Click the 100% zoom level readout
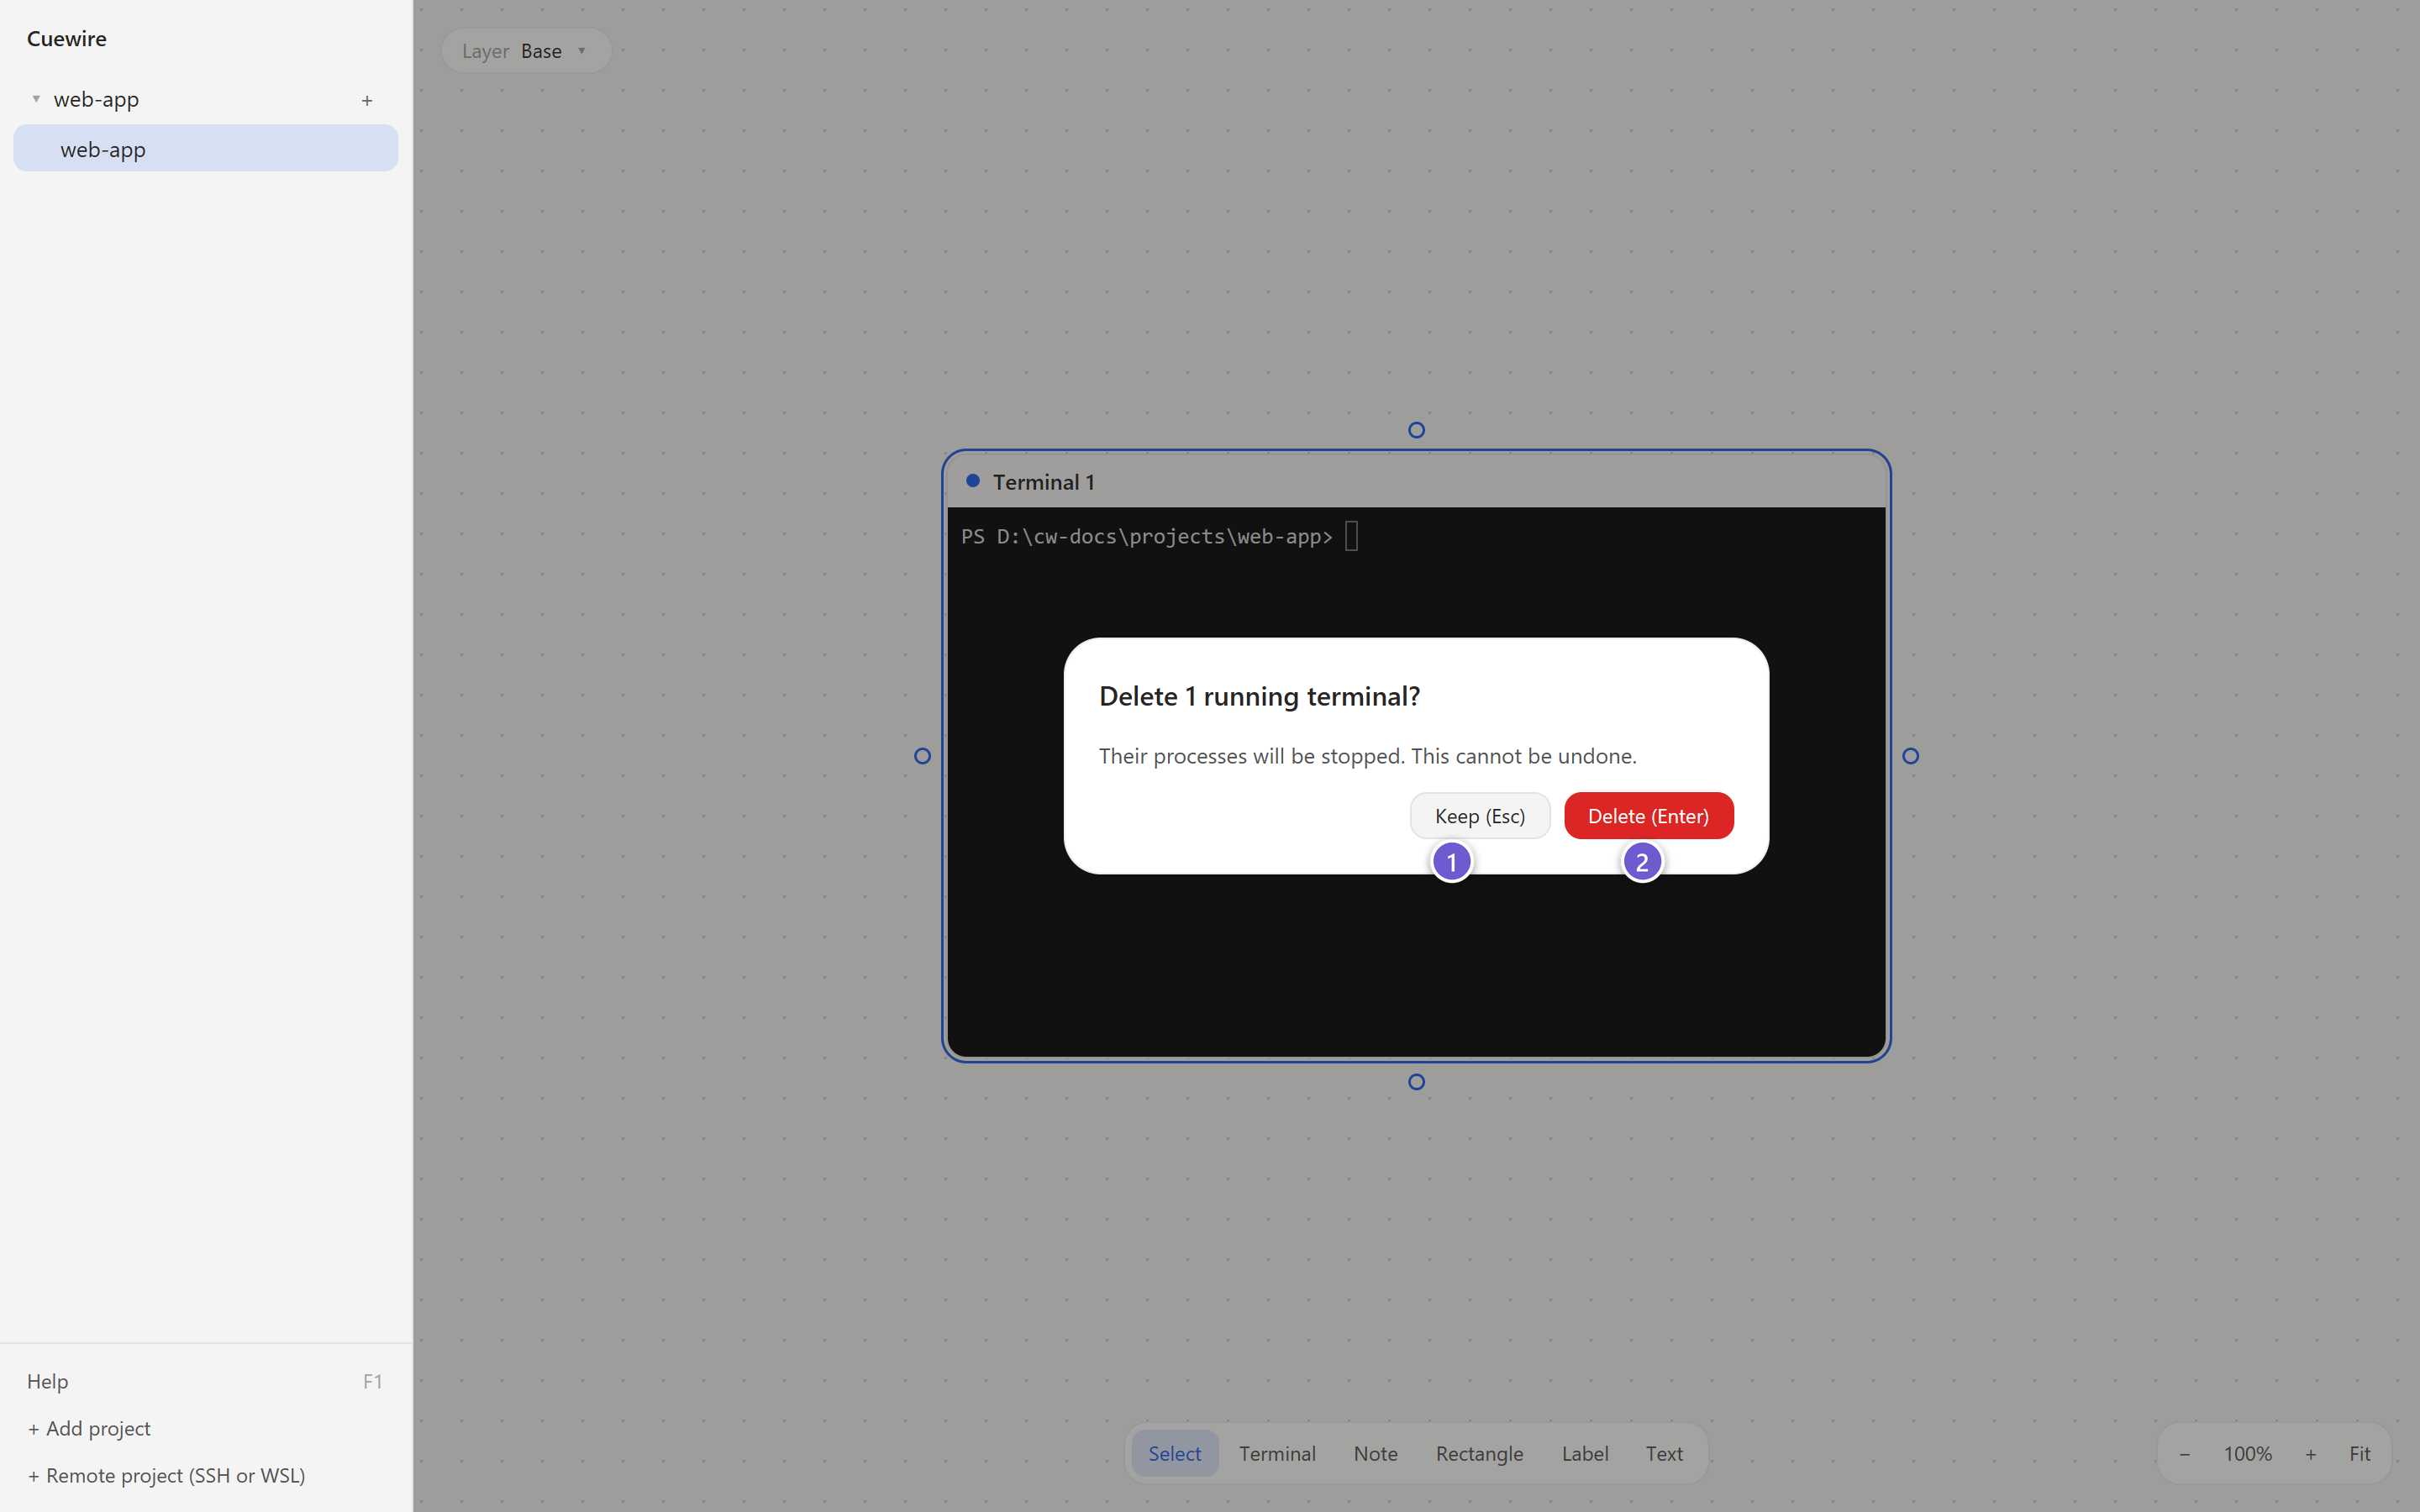The height and width of the screenshot is (1512, 2420). [x=2247, y=1453]
